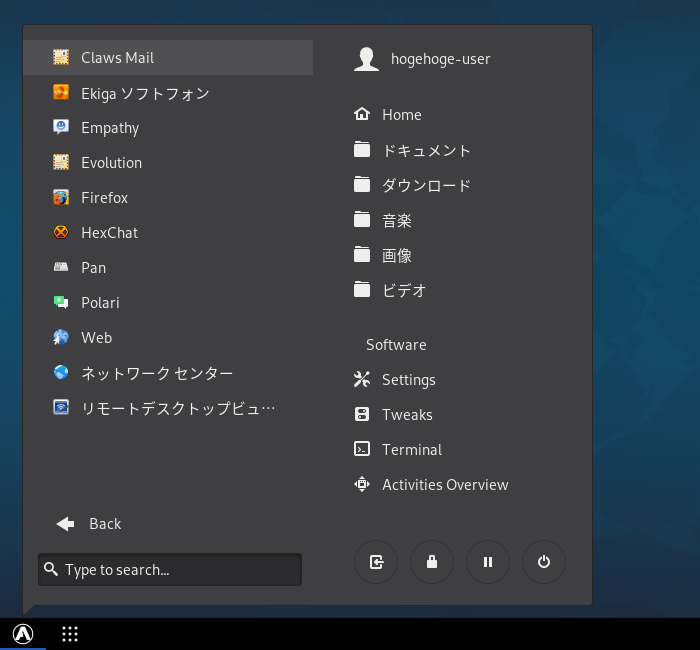Open the Home folder
700x650 pixels.
(x=464, y=114)
